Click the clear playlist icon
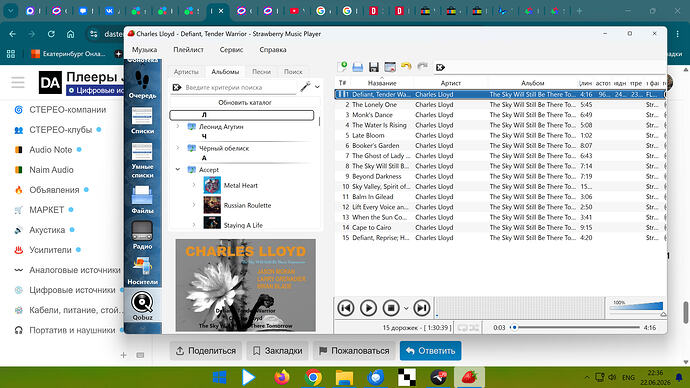 click(390, 67)
